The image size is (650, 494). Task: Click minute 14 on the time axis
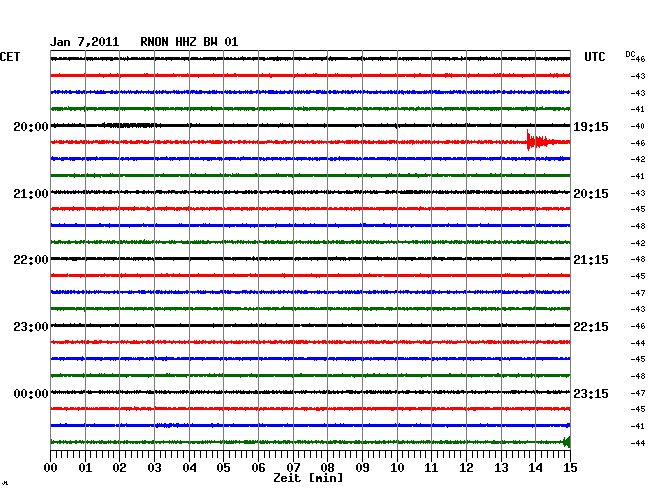point(535,467)
